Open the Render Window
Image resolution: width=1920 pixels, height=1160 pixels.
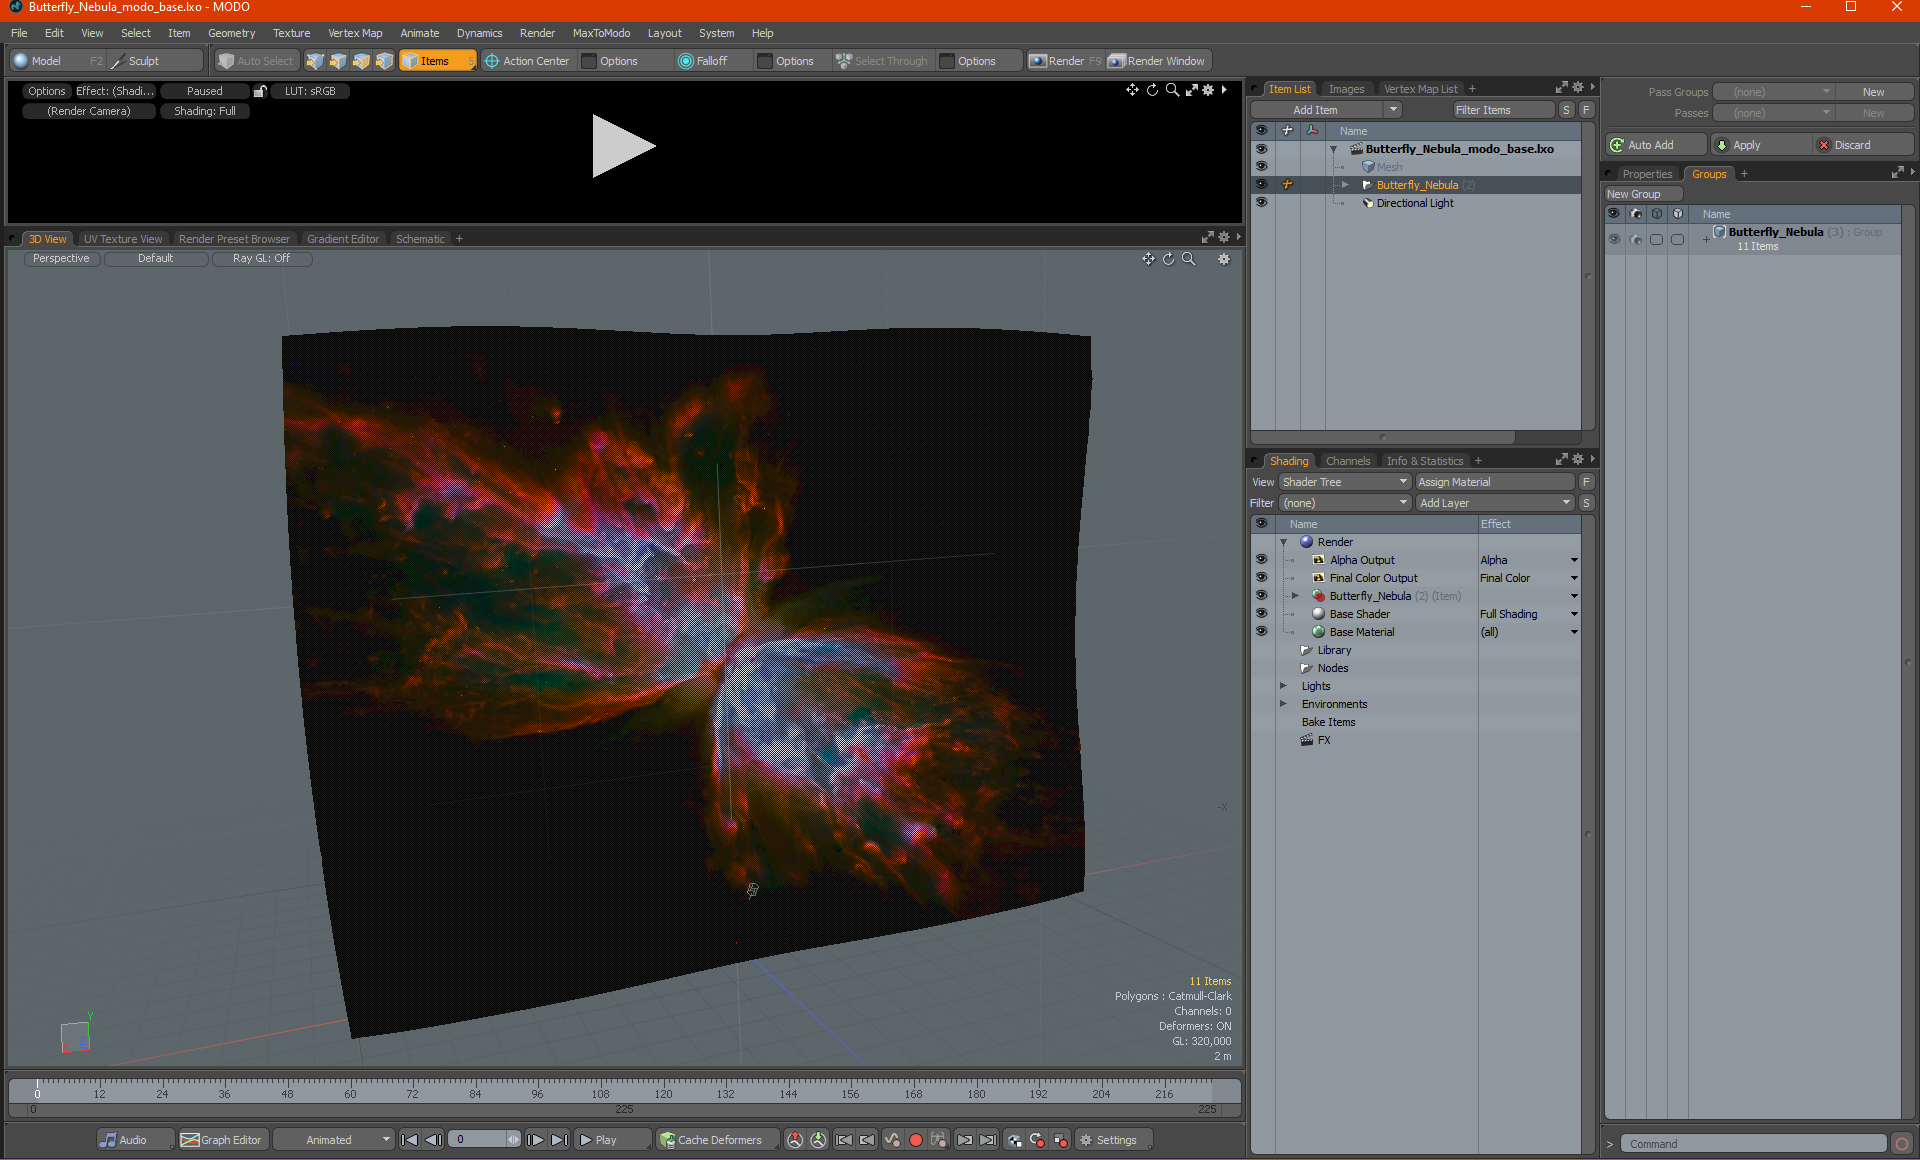tap(1157, 61)
